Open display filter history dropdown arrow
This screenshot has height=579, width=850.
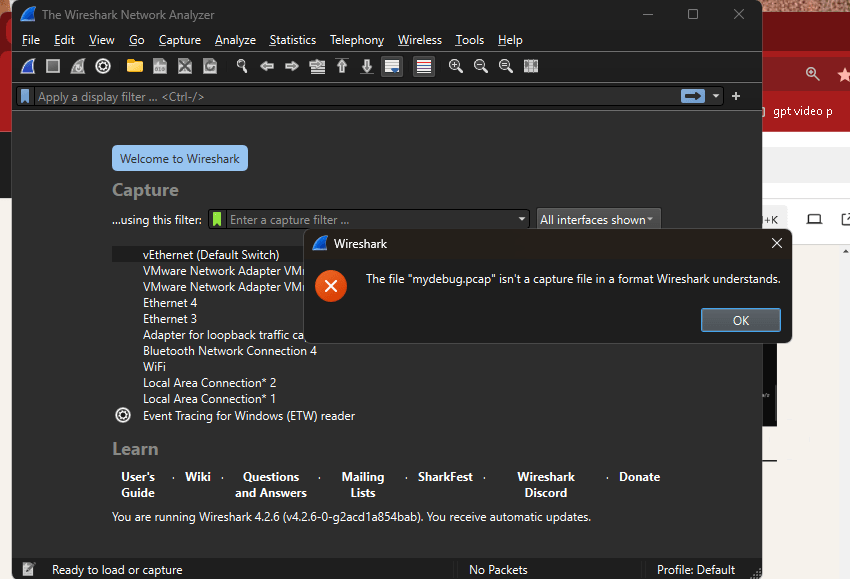(716, 96)
